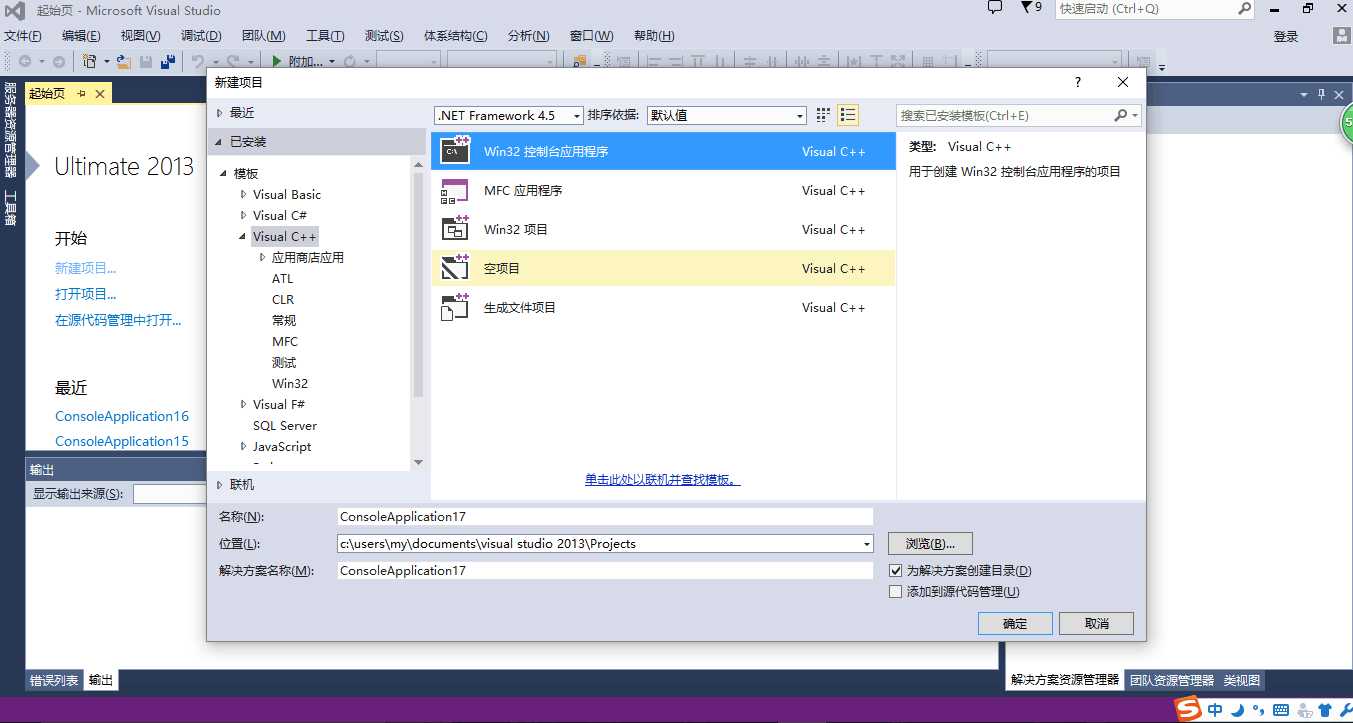Open the 调试(D) menu
This screenshot has width=1353, height=723.
(x=200, y=36)
